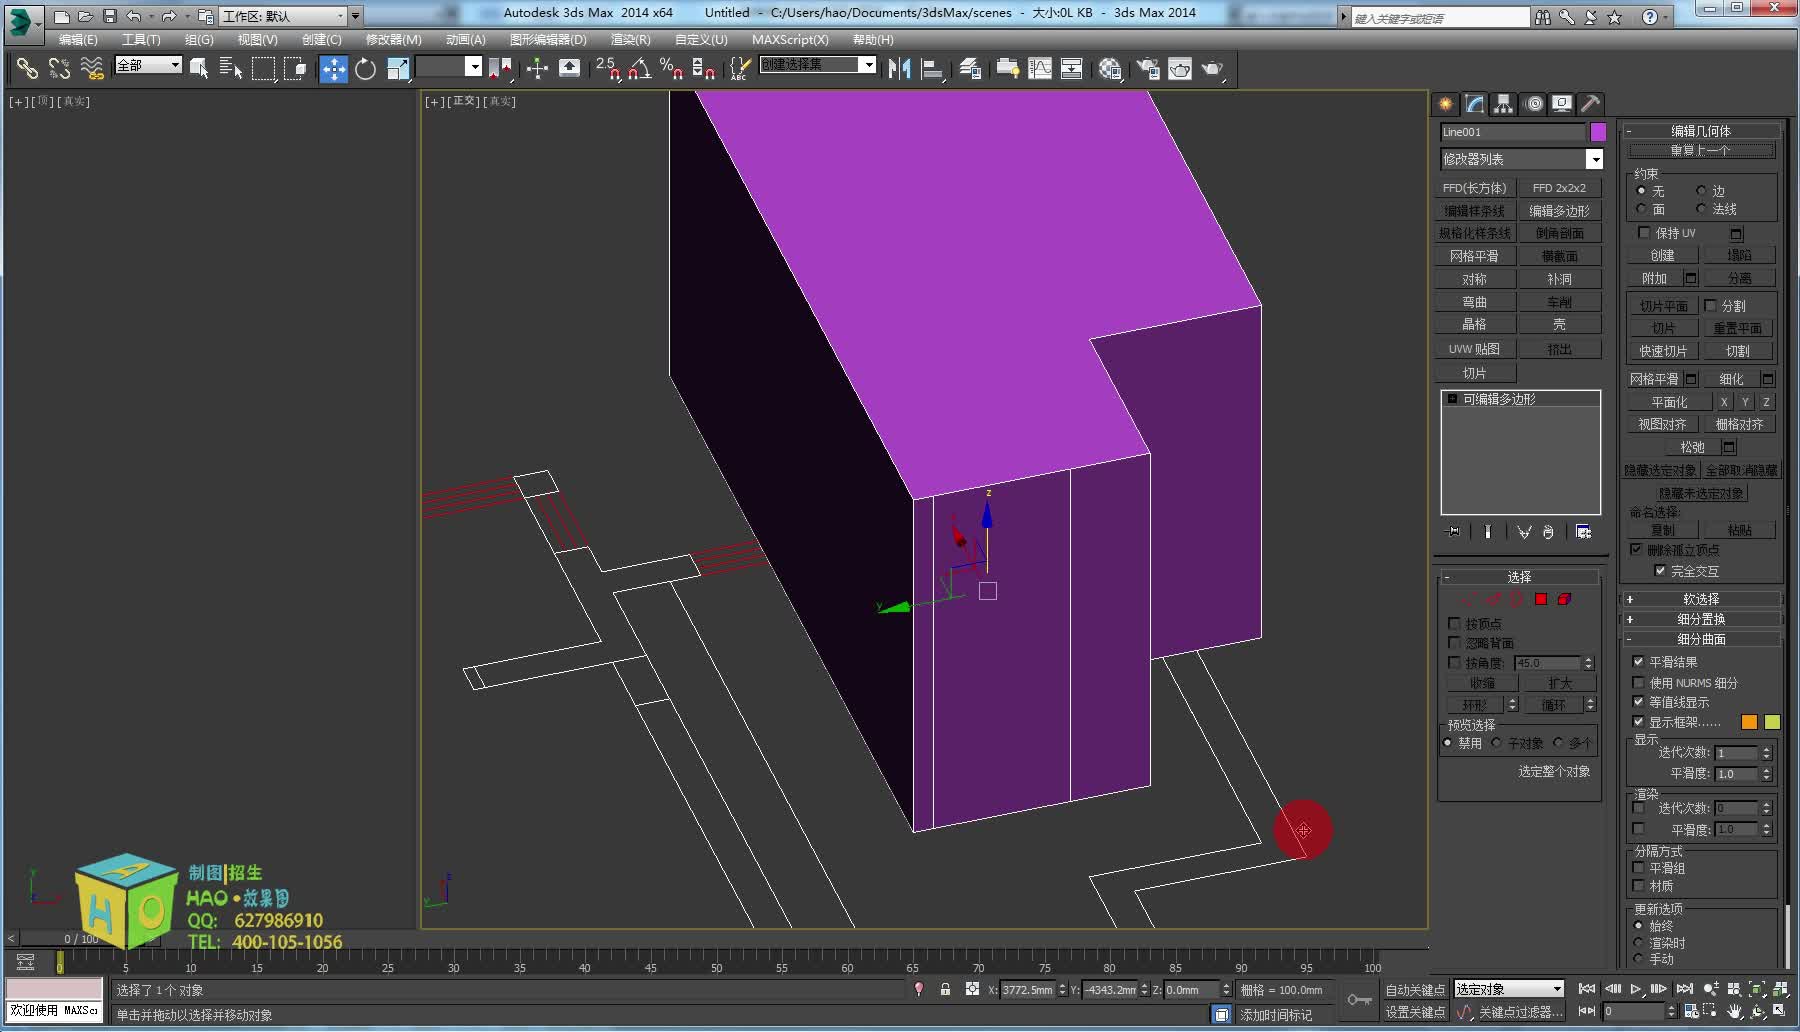
Task: Click the Align tool icon
Action: click(x=932, y=68)
